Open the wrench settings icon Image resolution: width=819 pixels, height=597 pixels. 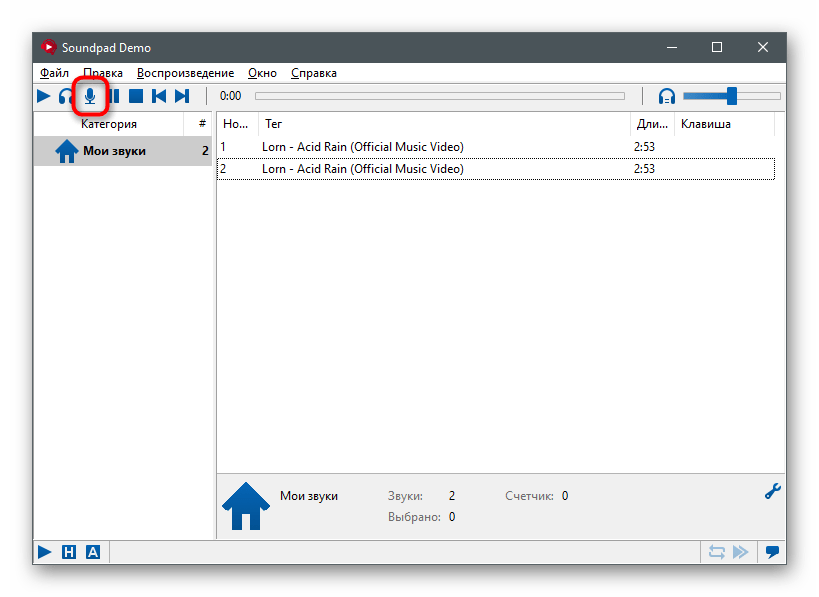[772, 491]
